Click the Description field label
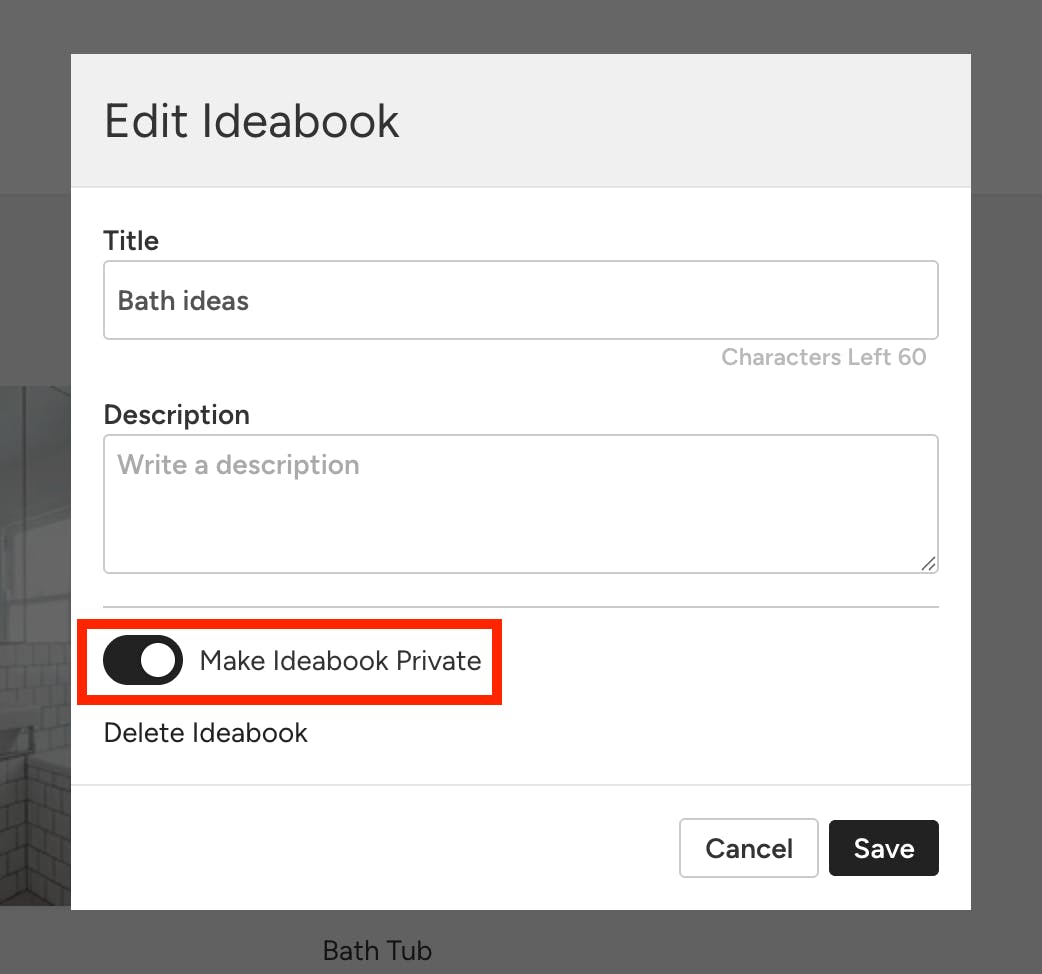The height and width of the screenshot is (974, 1042). click(177, 415)
